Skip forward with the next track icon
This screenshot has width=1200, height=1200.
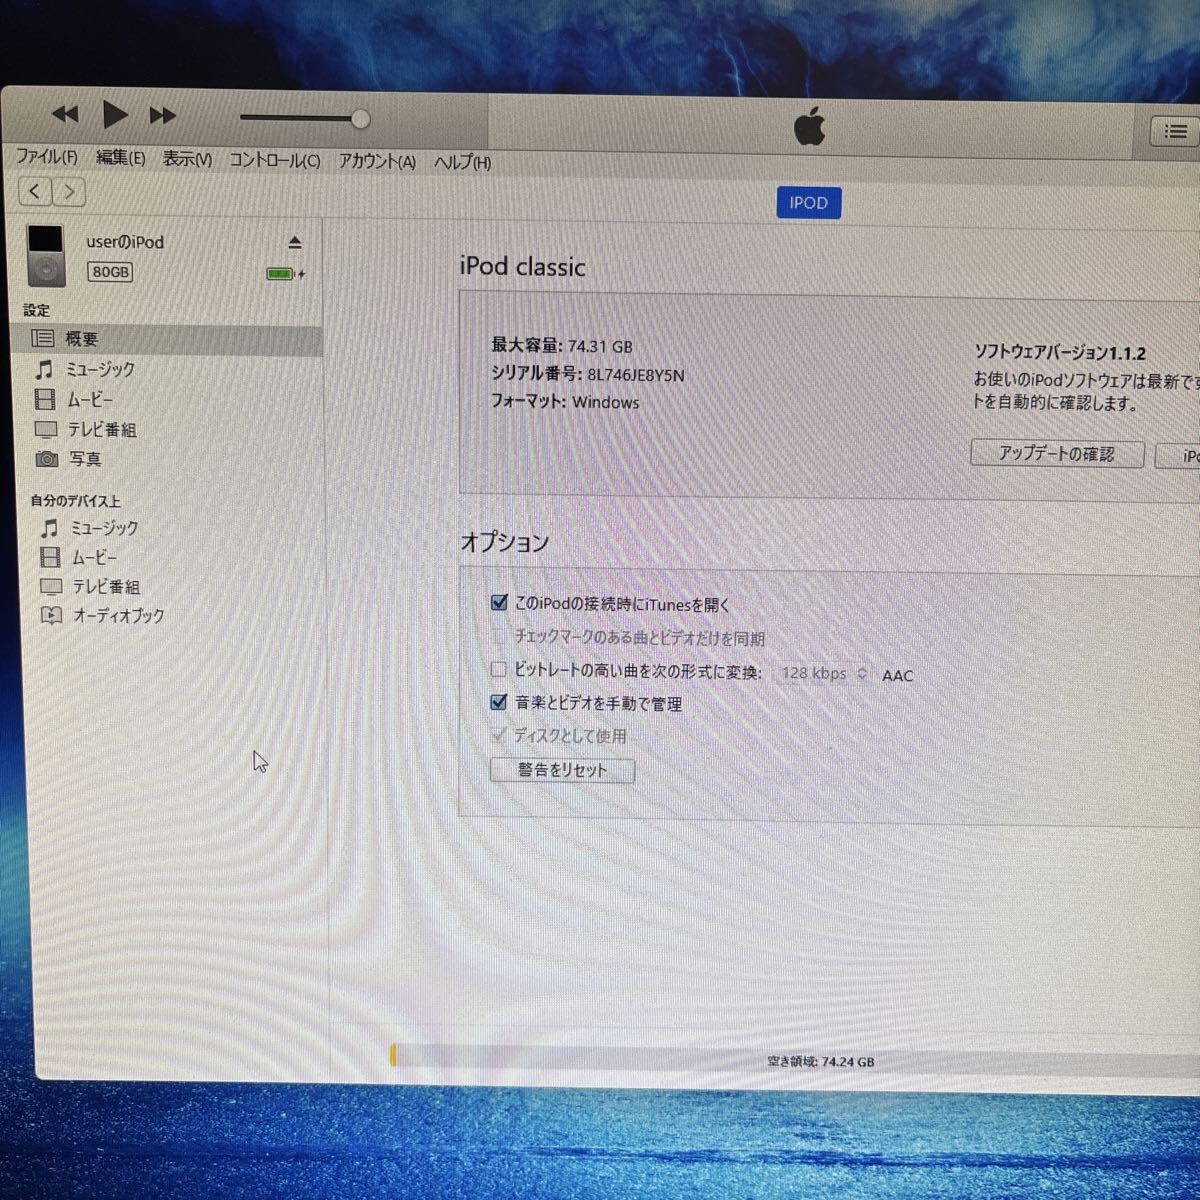coord(162,116)
